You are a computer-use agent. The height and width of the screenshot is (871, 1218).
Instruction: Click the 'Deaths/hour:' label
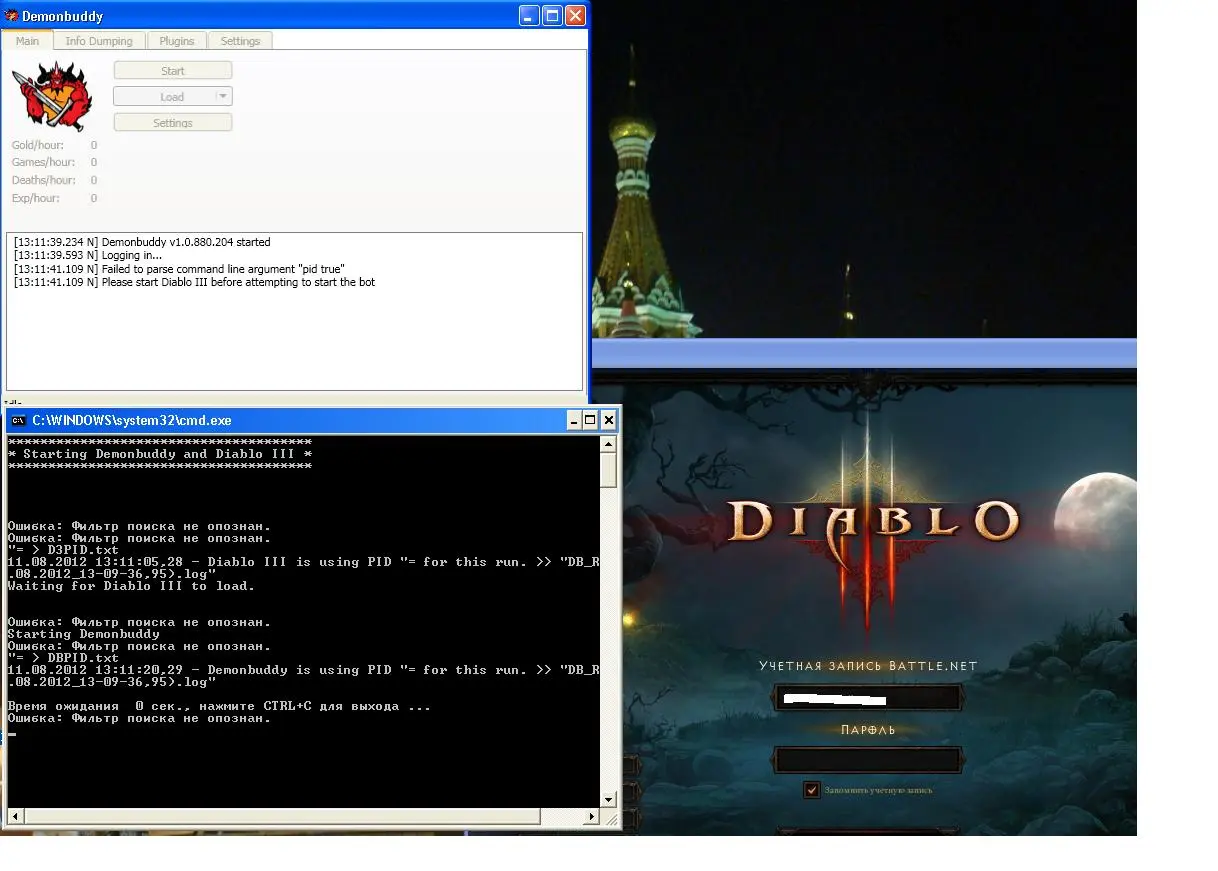pos(43,180)
